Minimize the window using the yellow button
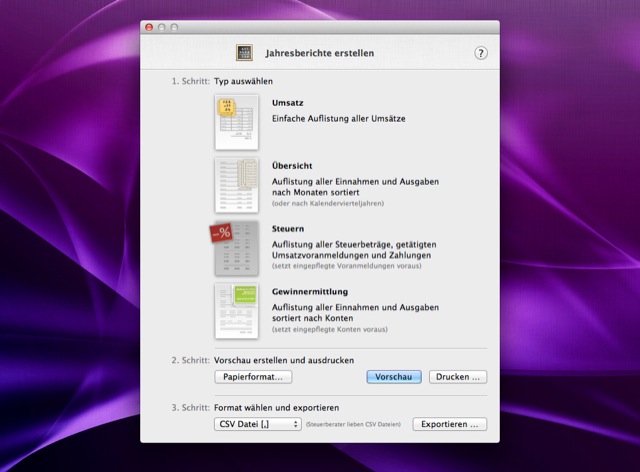The image size is (640, 472). (162, 26)
